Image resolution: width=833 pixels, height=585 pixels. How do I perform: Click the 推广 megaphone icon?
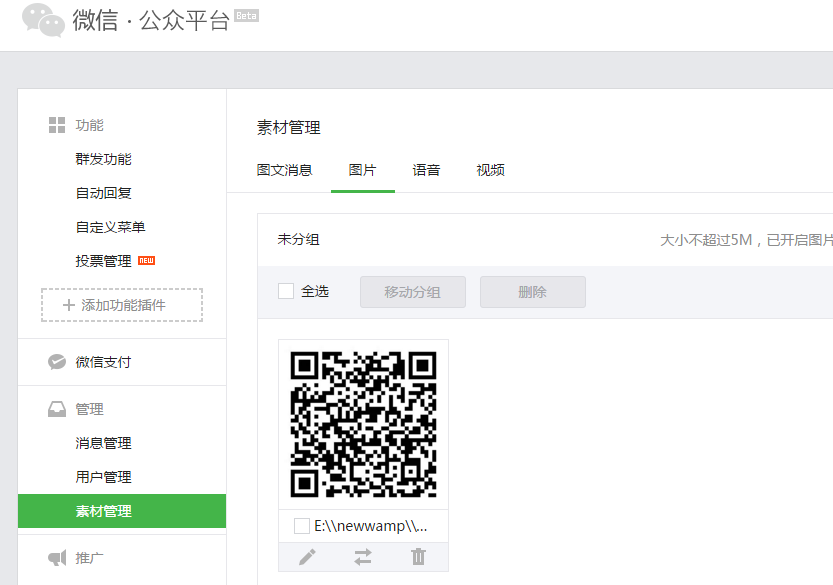57,558
